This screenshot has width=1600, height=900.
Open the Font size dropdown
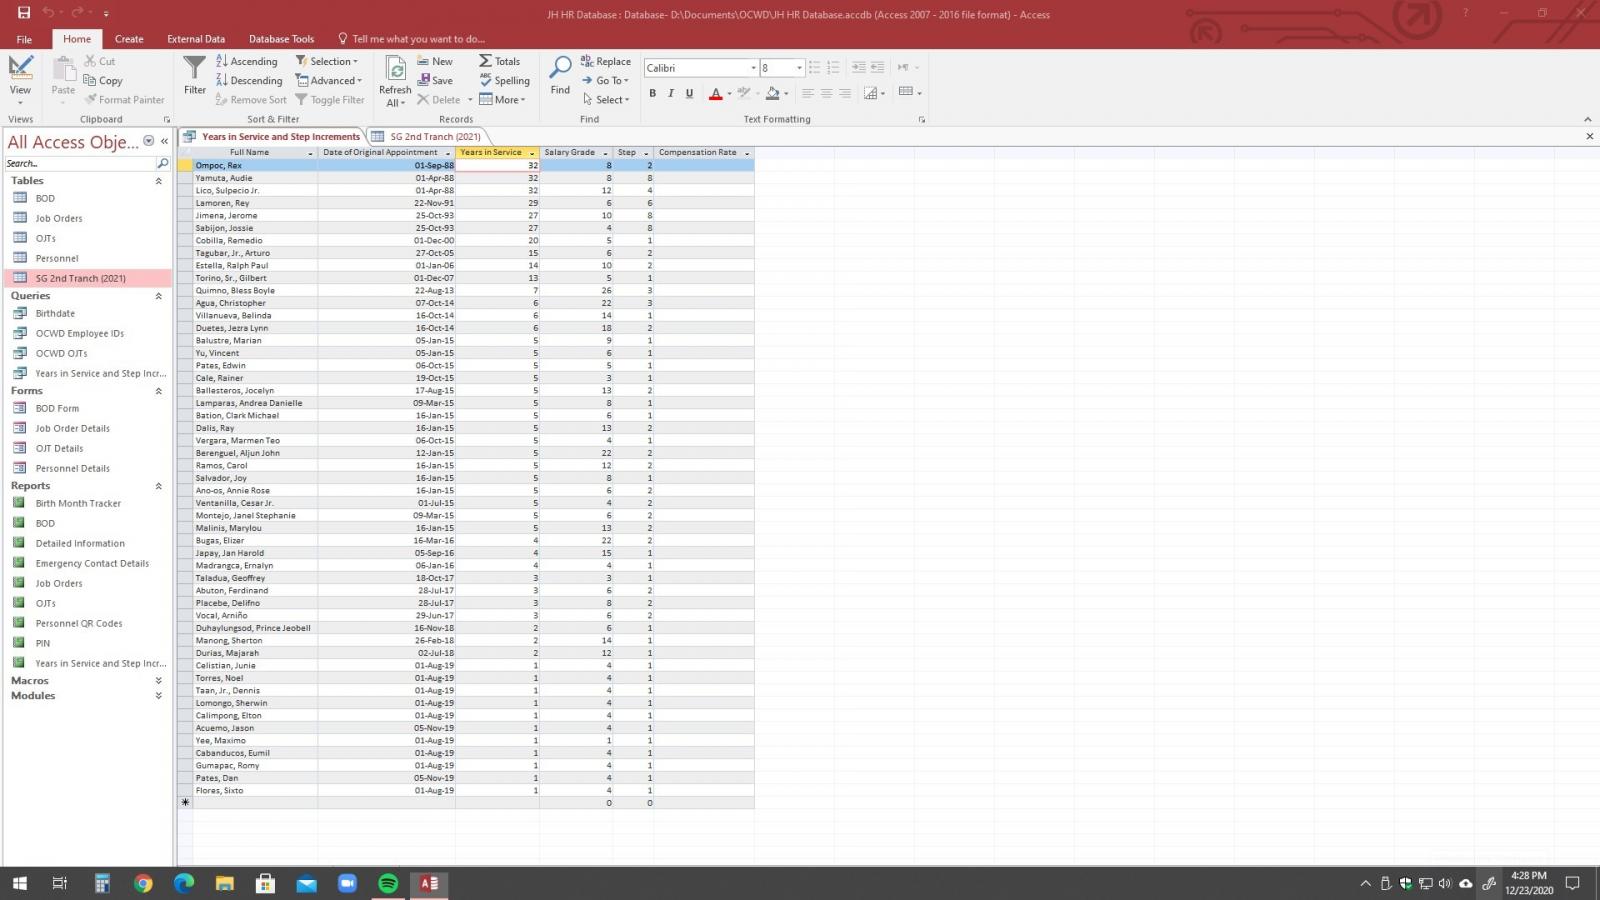tap(799, 68)
